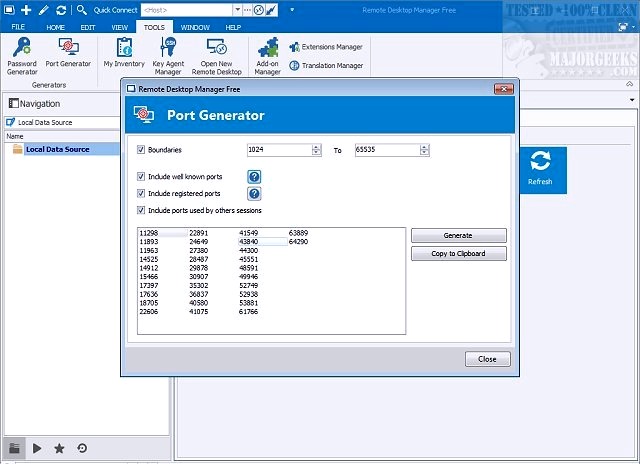The height and width of the screenshot is (464, 640).
Task: Open My Inventory from the ribbon
Action: click(x=124, y=55)
